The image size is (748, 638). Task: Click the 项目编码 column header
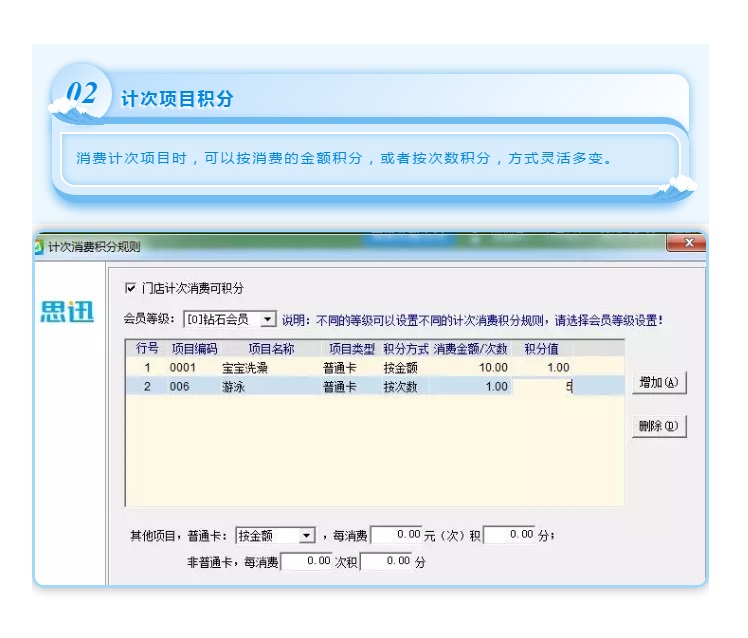194,348
